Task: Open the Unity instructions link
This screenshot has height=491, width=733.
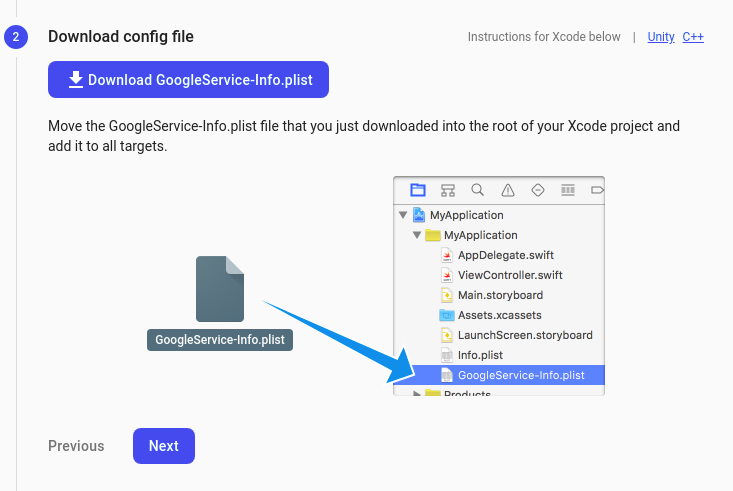Action: [x=661, y=36]
